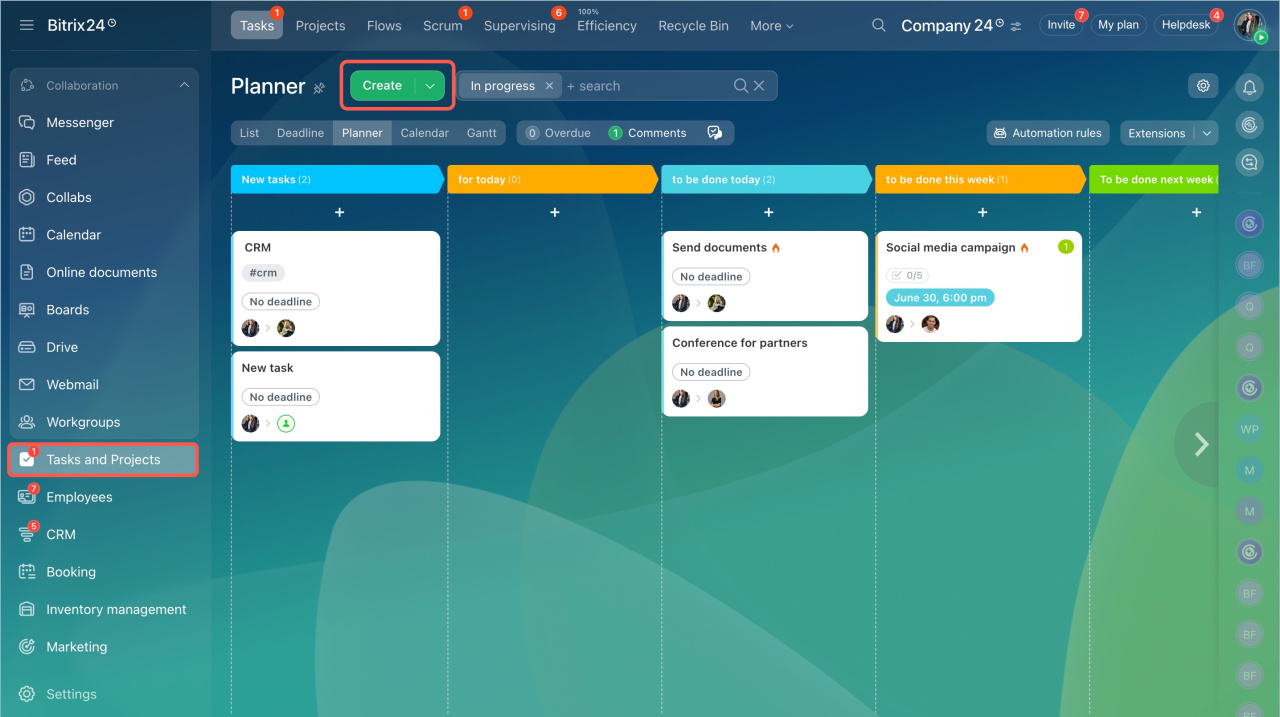This screenshot has height=717, width=1280.
Task: Open the Recycle Bin tab
Action: [693, 26]
